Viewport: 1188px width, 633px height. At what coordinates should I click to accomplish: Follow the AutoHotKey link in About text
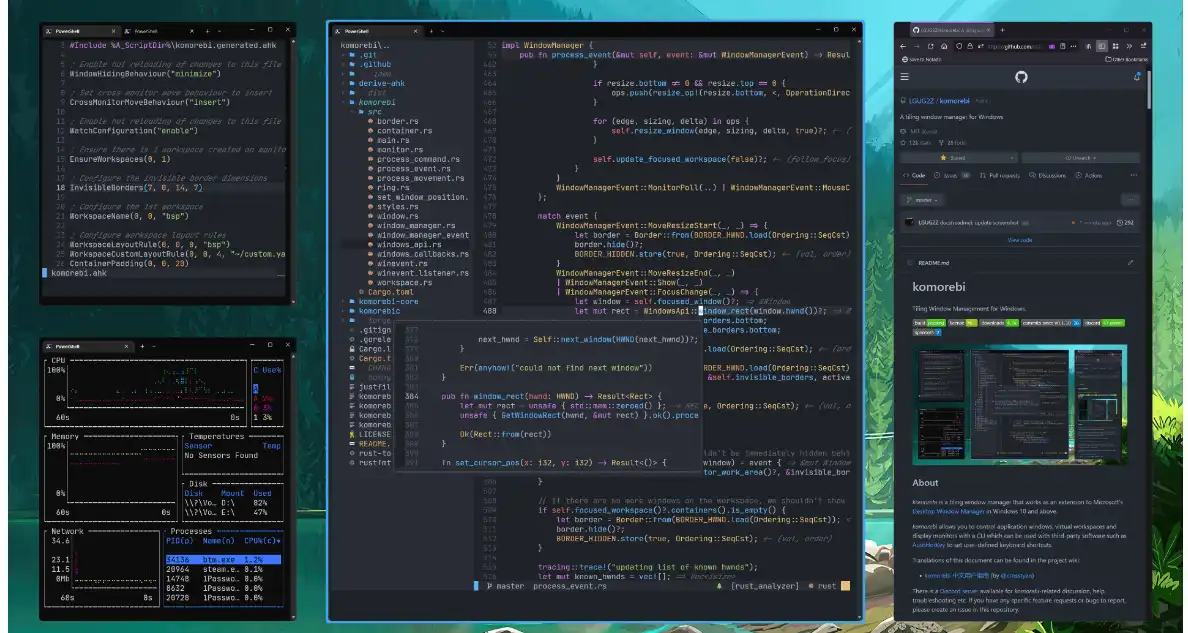click(928, 544)
